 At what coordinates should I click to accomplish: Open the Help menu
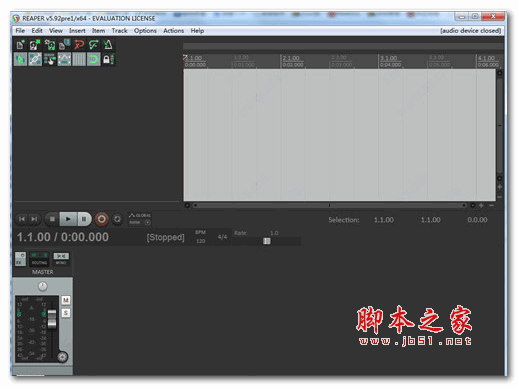(x=197, y=31)
